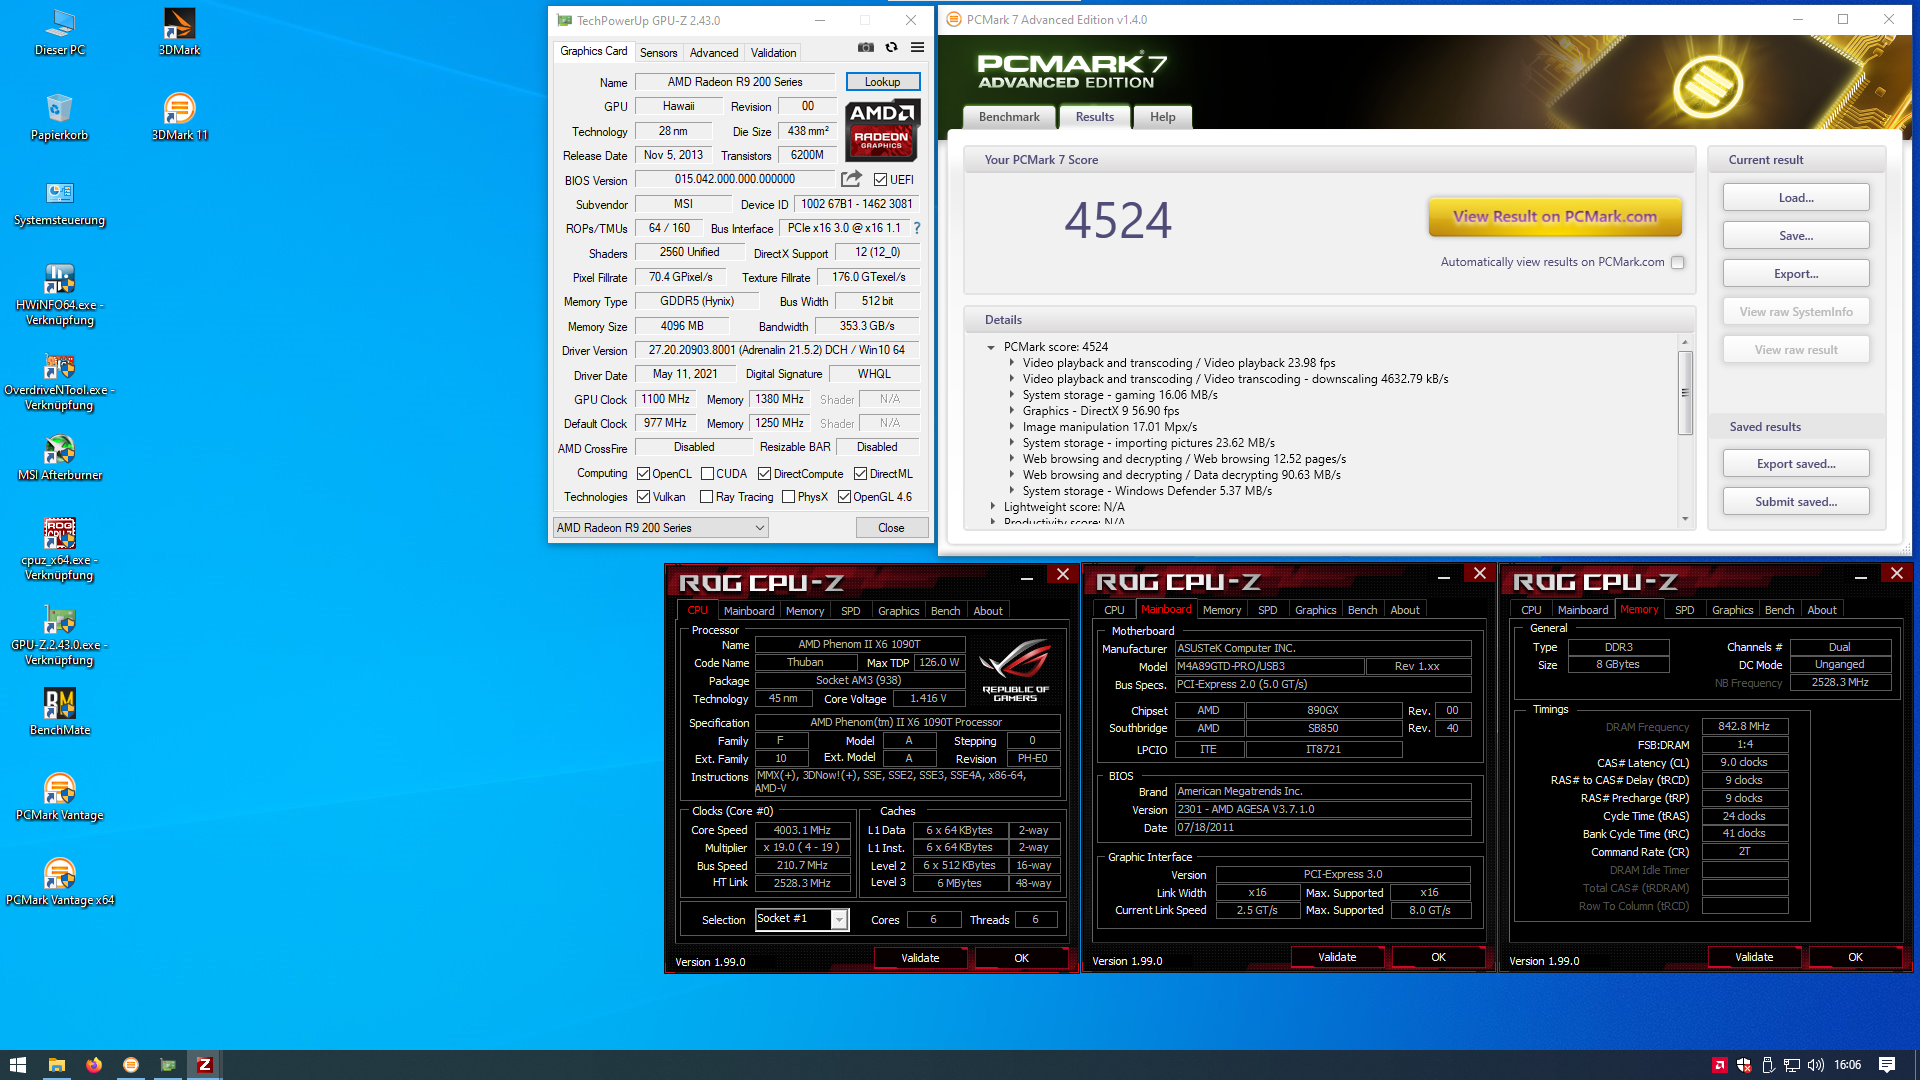
Task: Click Close button in GPU-Z
Action: [891, 528]
